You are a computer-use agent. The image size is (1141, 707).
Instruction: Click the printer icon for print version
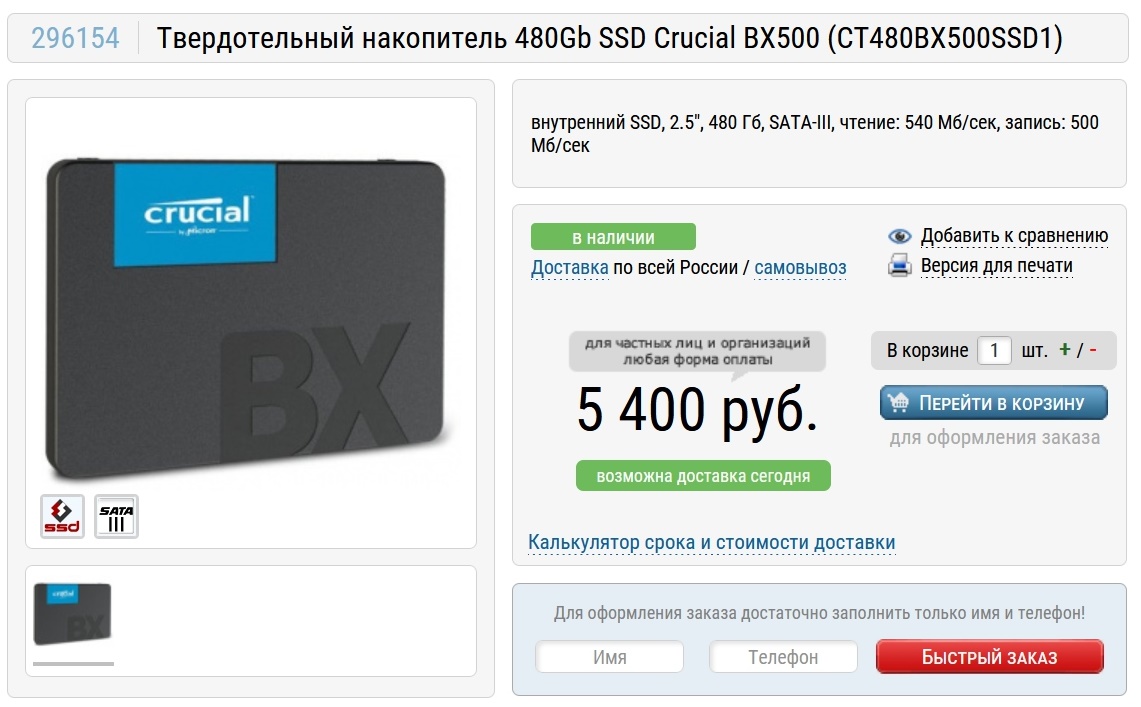[x=900, y=265]
